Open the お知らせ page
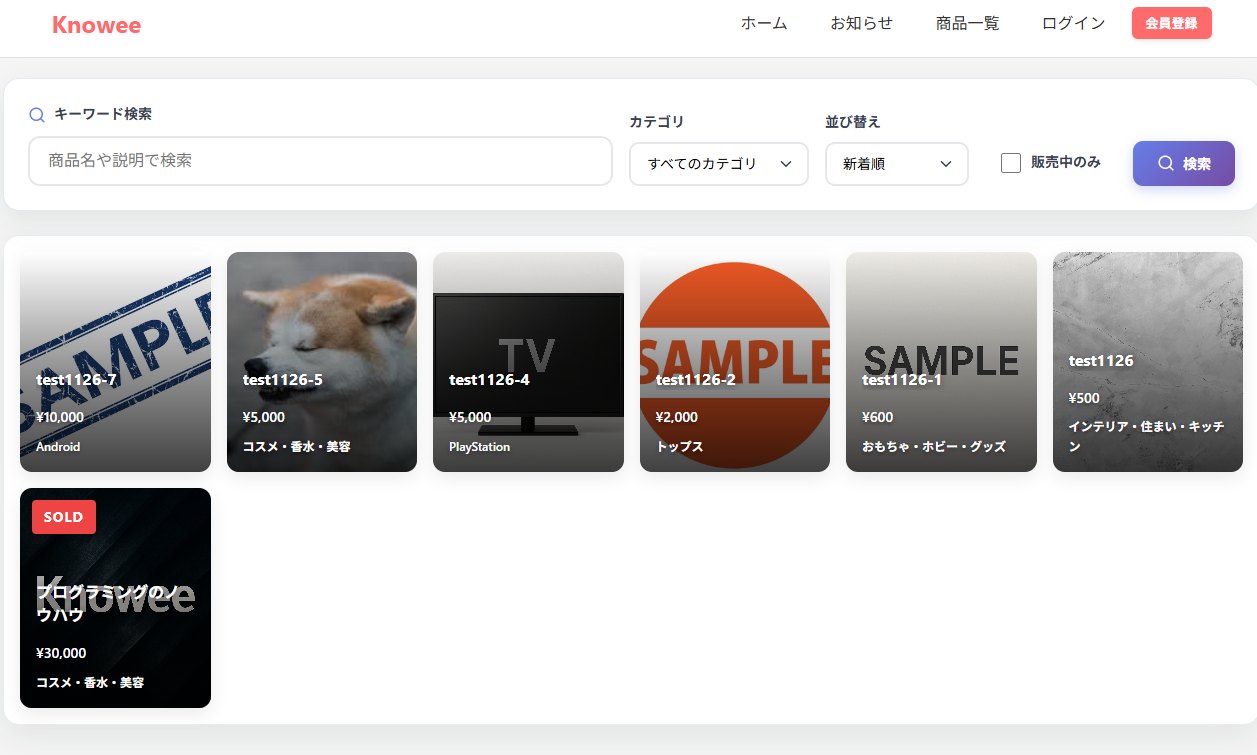Screen dimensions: 1257x755 (x=861, y=22)
